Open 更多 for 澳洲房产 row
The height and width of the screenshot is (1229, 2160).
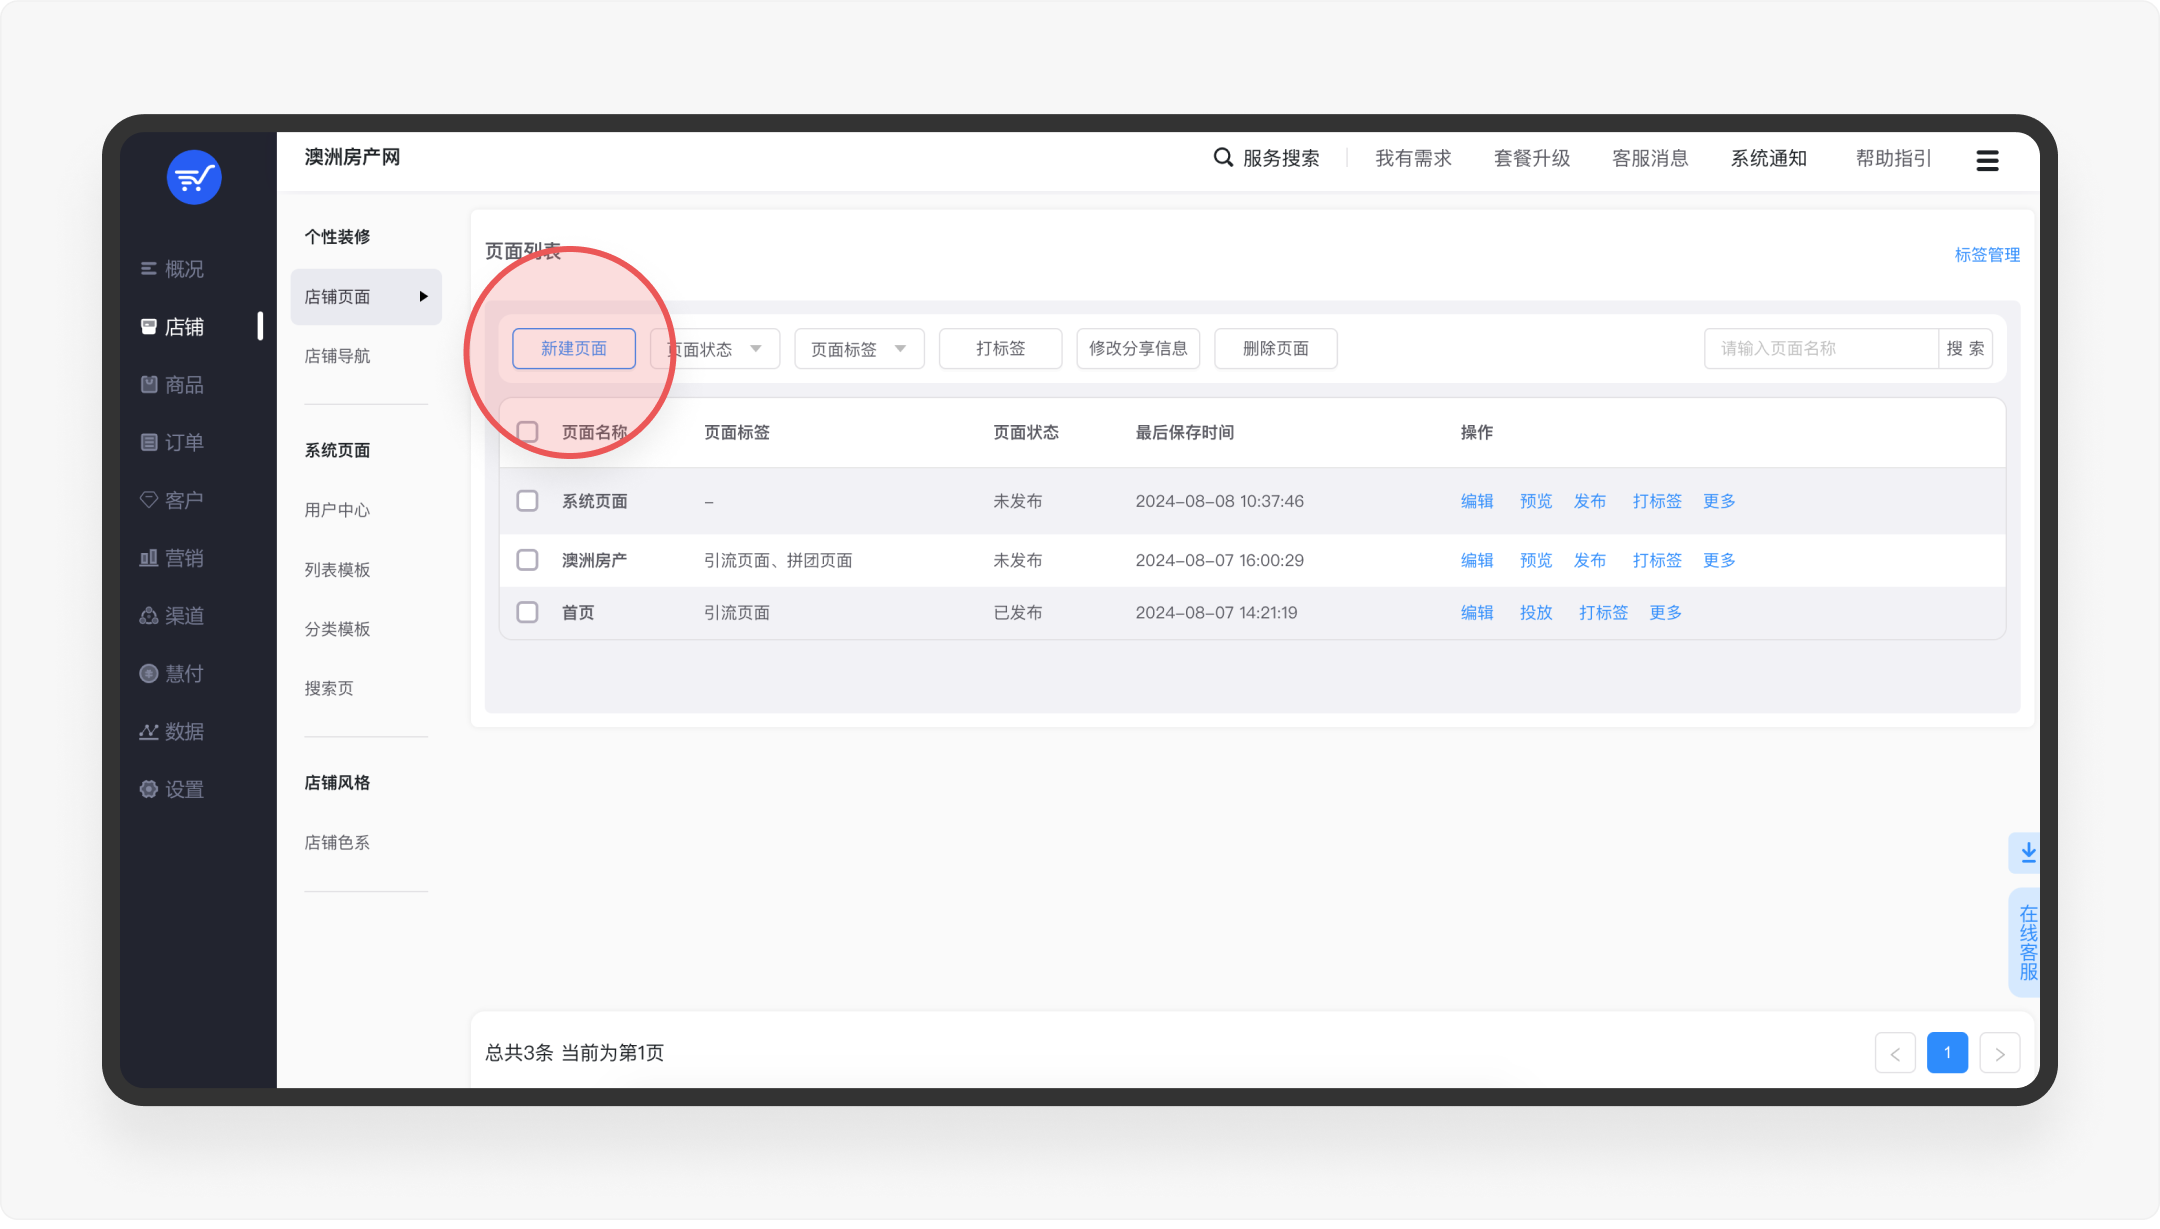[x=1719, y=560]
